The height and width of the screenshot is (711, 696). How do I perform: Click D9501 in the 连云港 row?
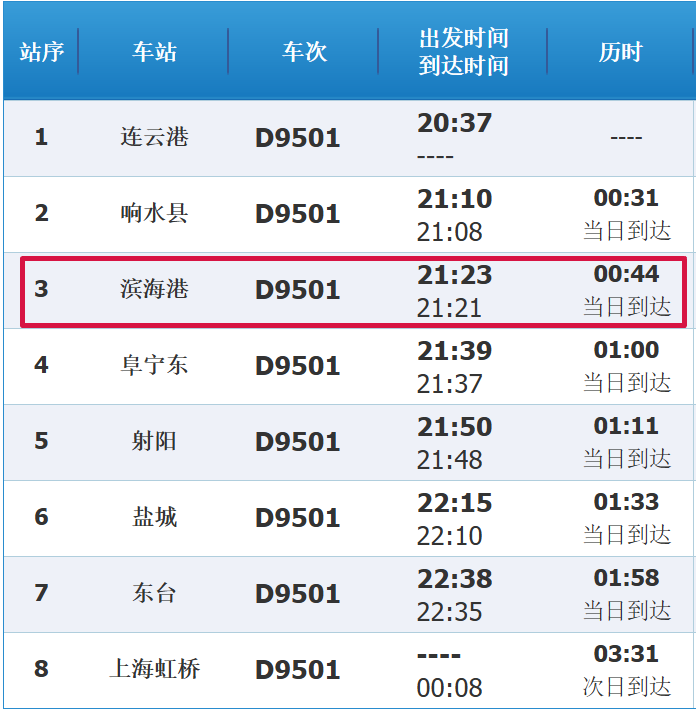point(297,138)
